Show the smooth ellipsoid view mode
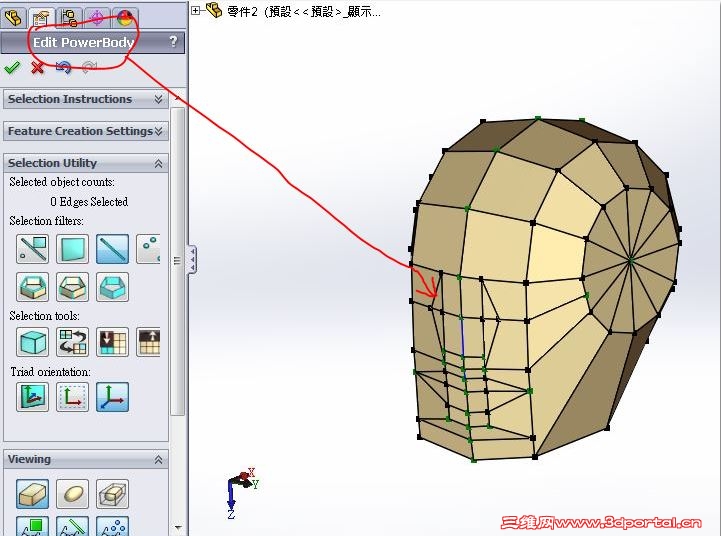Viewport: 721px width, 536px height. click(72, 494)
